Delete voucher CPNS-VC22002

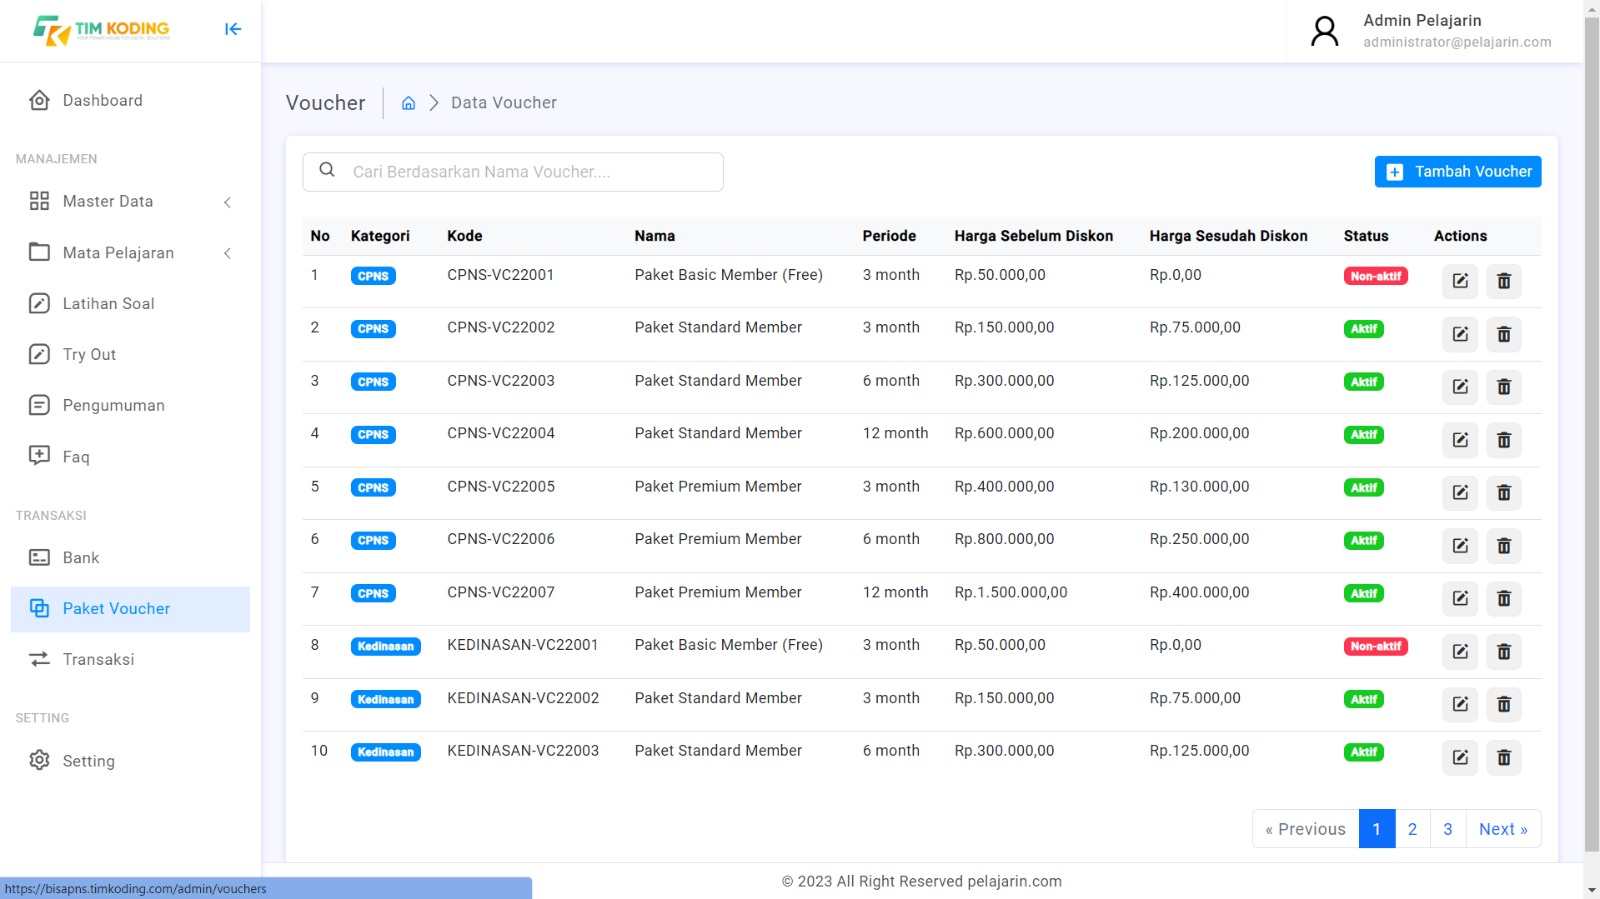pos(1504,334)
